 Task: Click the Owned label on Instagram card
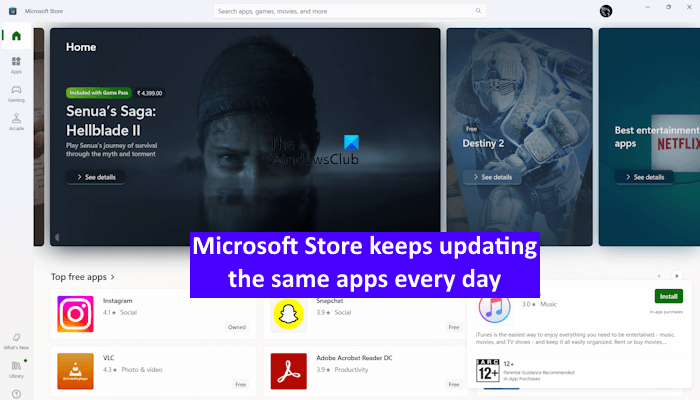pyautogui.click(x=237, y=327)
